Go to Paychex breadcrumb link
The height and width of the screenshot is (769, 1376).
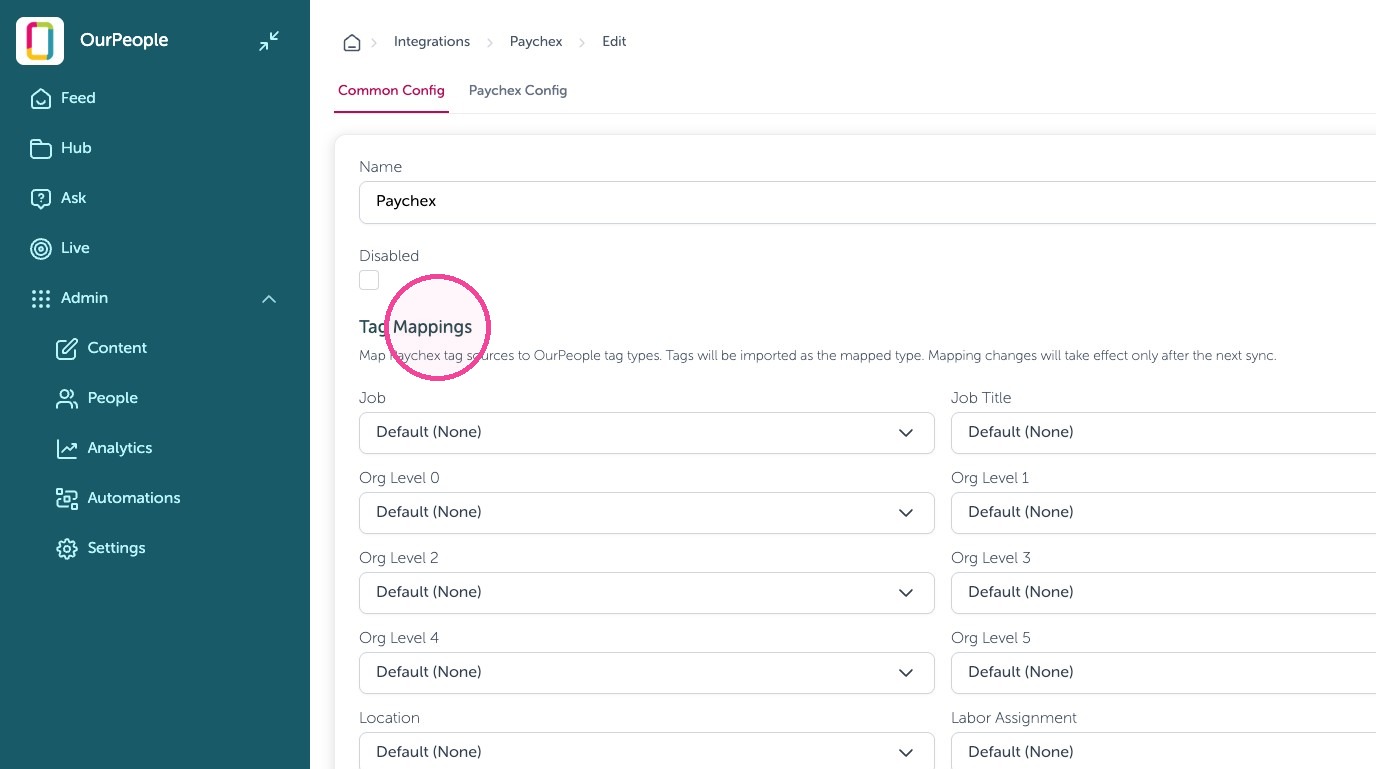pos(536,42)
